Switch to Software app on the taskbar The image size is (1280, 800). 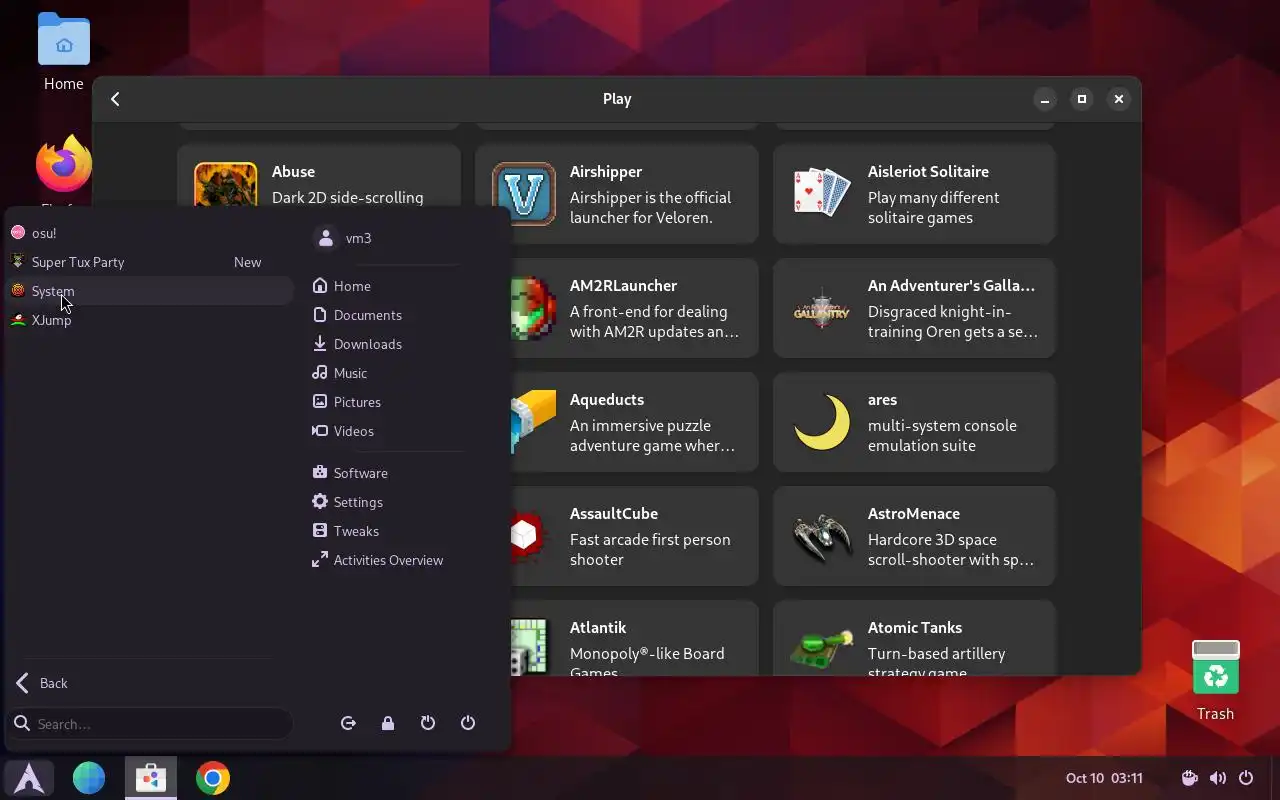coord(151,778)
